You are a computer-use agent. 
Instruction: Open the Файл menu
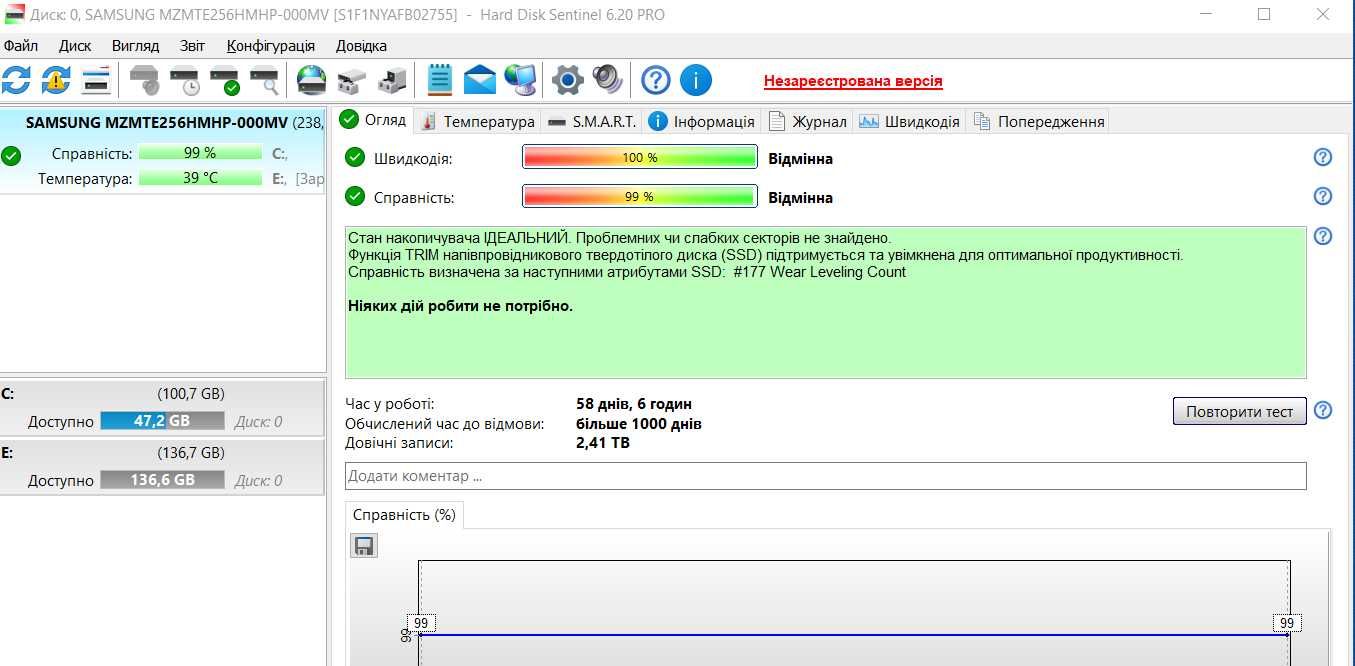coord(21,46)
